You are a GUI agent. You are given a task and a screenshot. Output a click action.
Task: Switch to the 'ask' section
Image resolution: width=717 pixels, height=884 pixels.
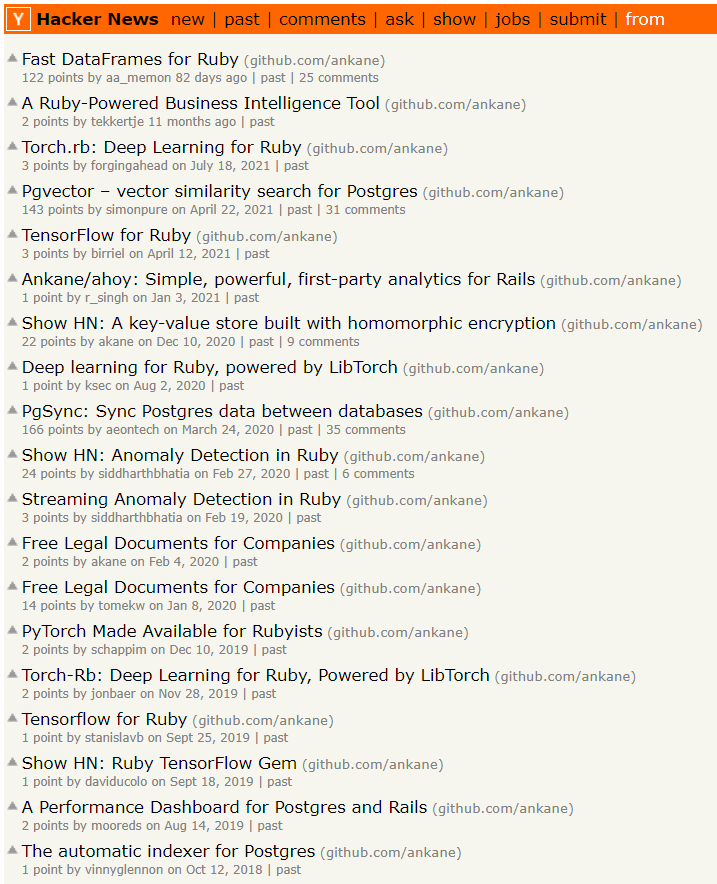tap(399, 18)
